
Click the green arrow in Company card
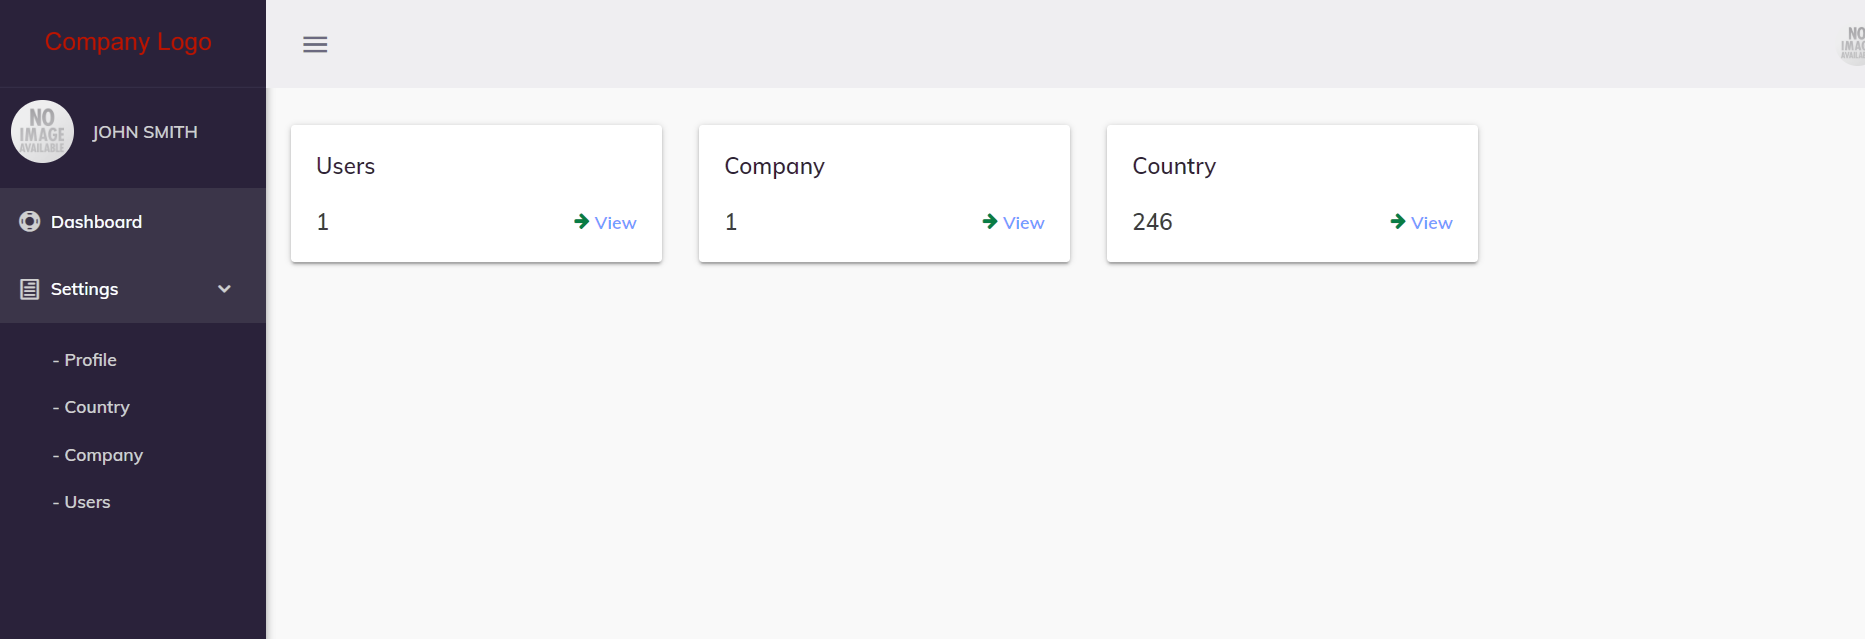[x=989, y=222]
